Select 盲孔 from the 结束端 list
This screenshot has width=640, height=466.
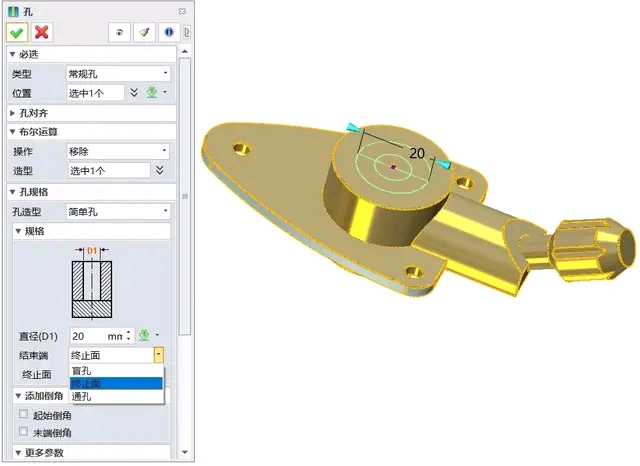[x=116, y=371]
